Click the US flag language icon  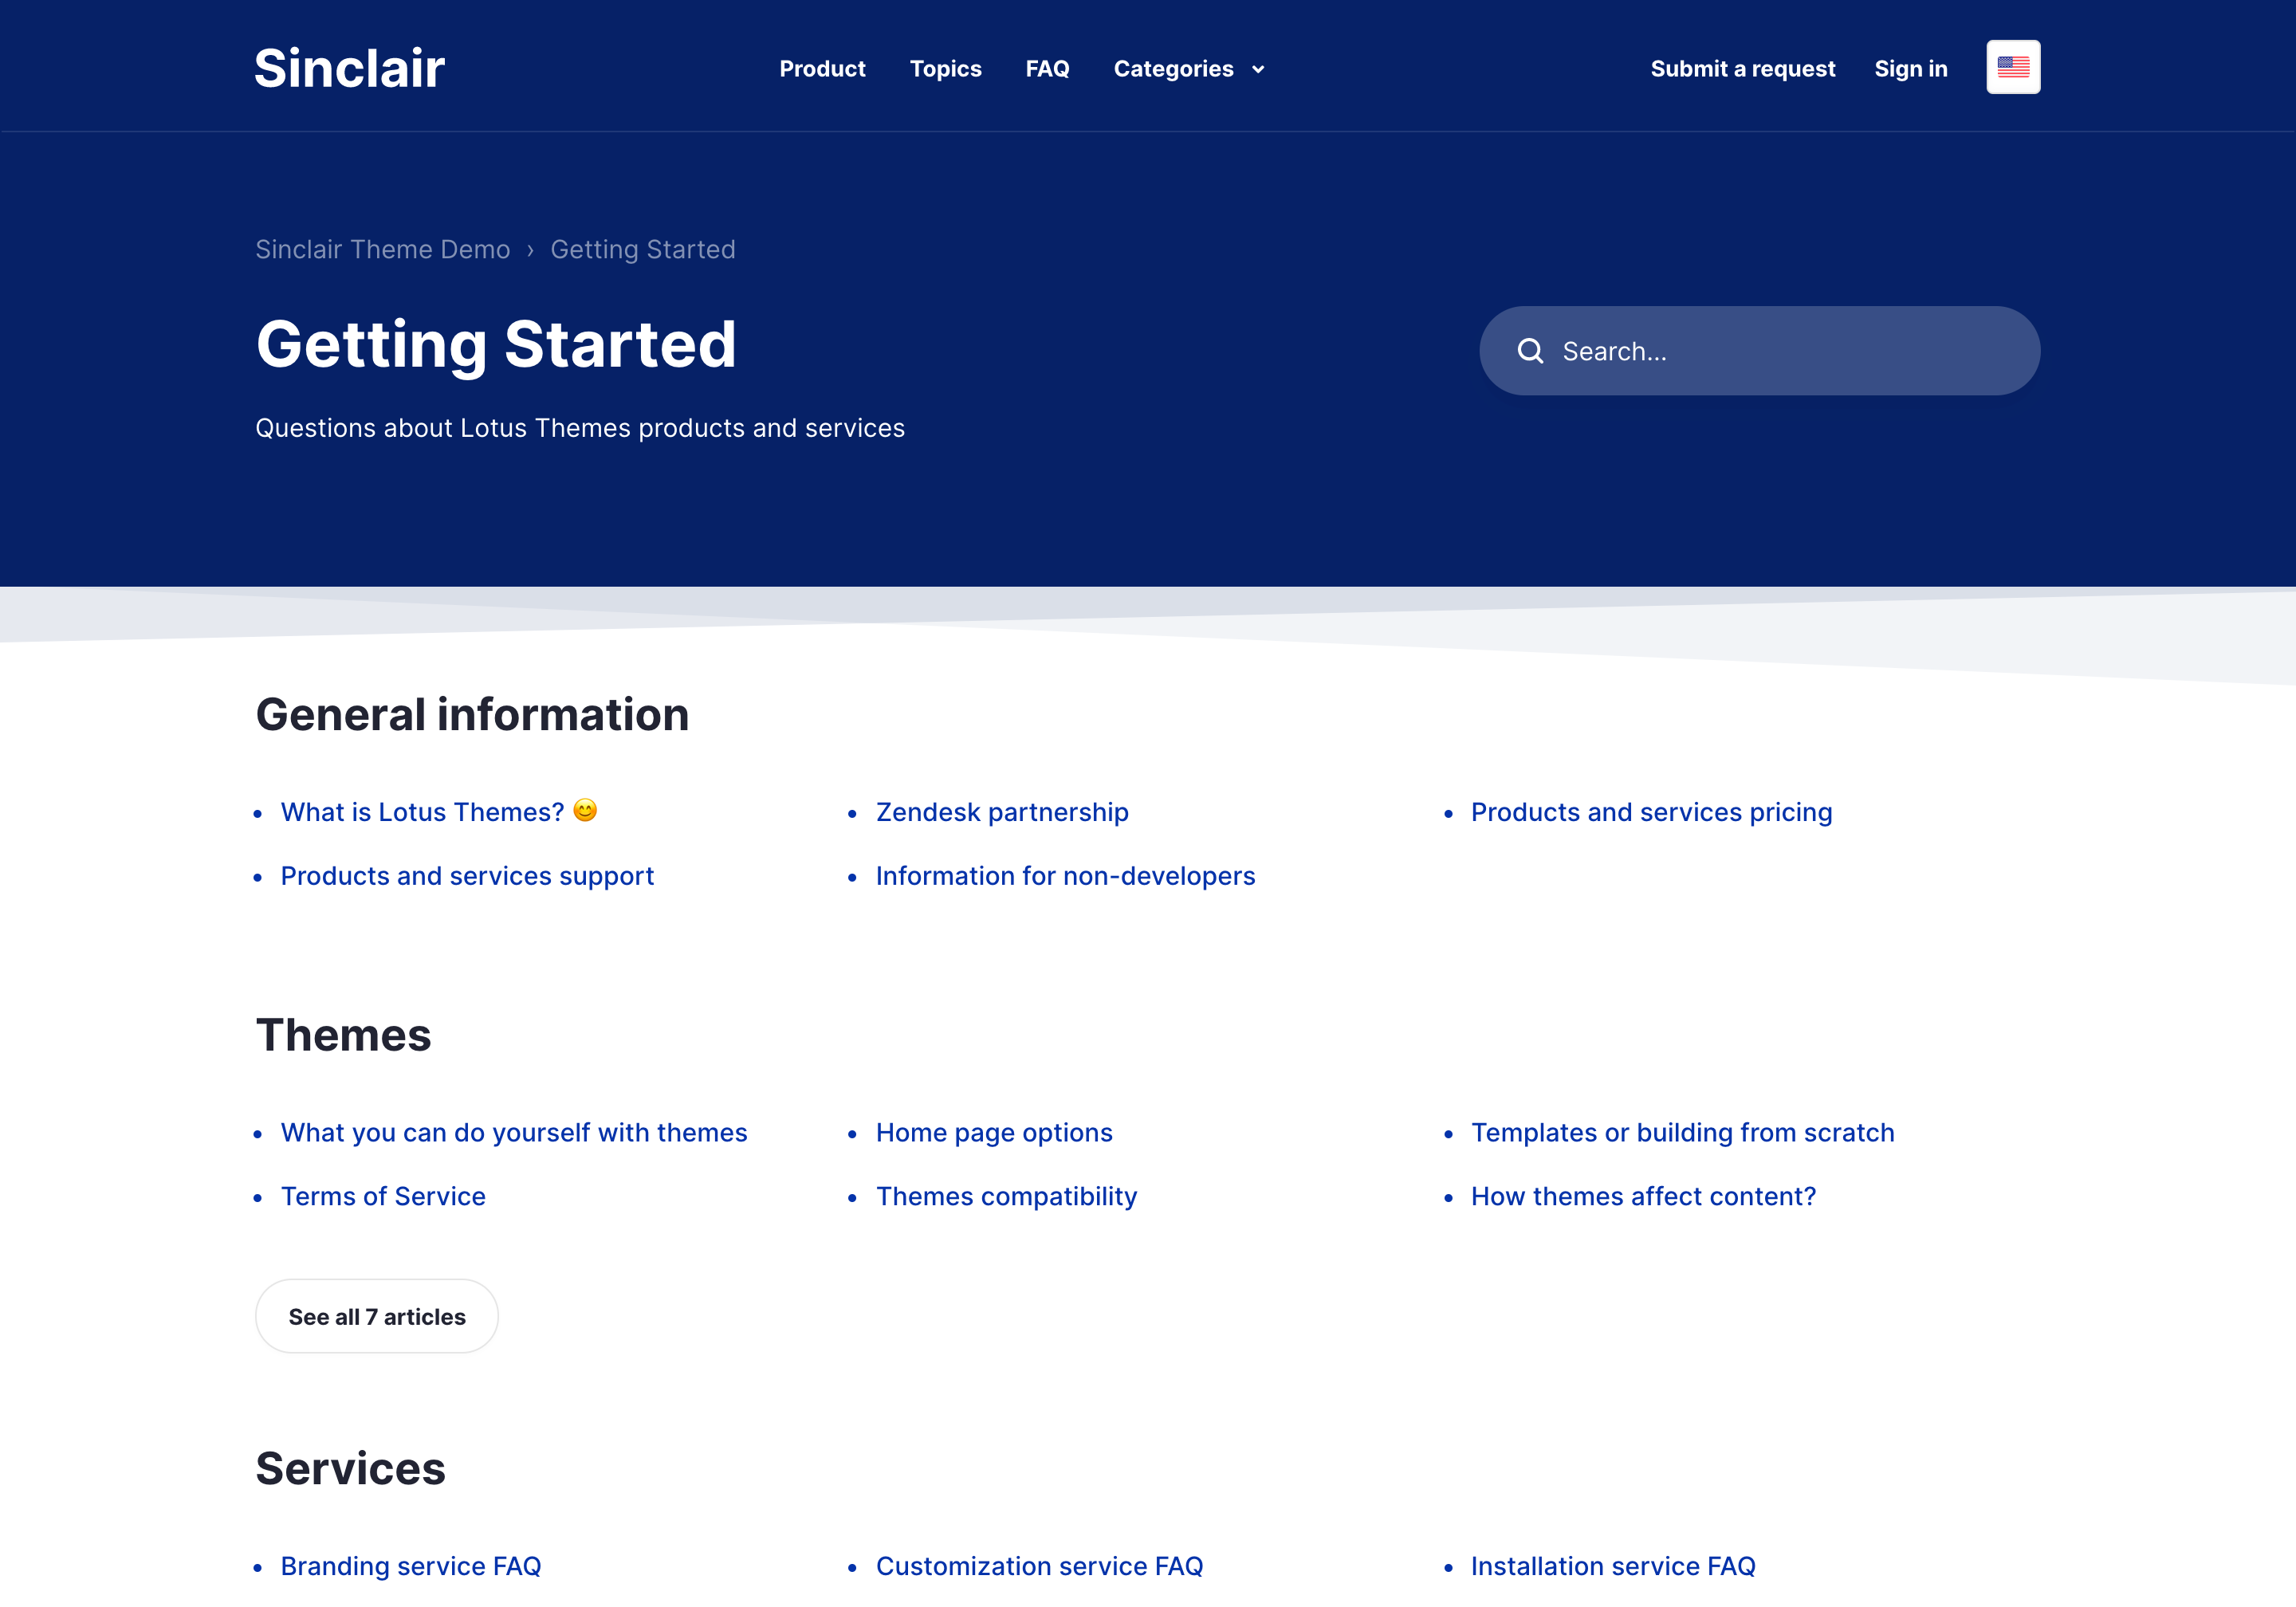click(2012, 67)
